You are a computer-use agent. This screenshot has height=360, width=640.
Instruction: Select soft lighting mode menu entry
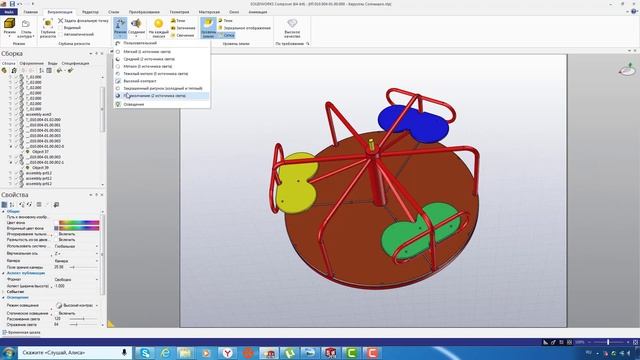click(x=162, y=52)
